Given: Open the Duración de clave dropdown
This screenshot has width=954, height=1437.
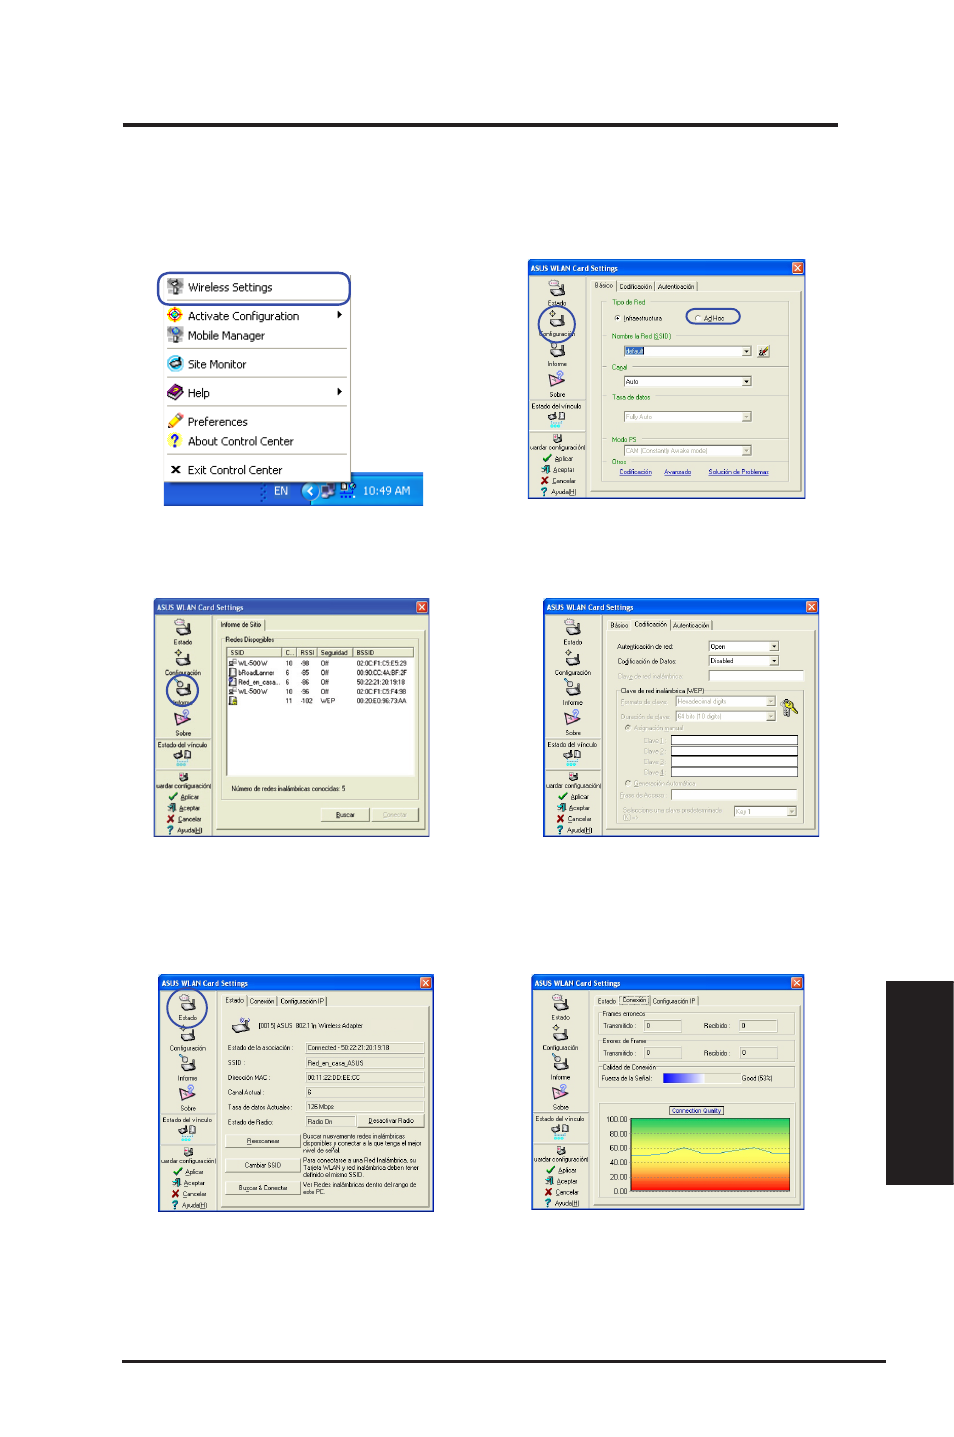Looking at the screenshot, I should pos(771,716).
